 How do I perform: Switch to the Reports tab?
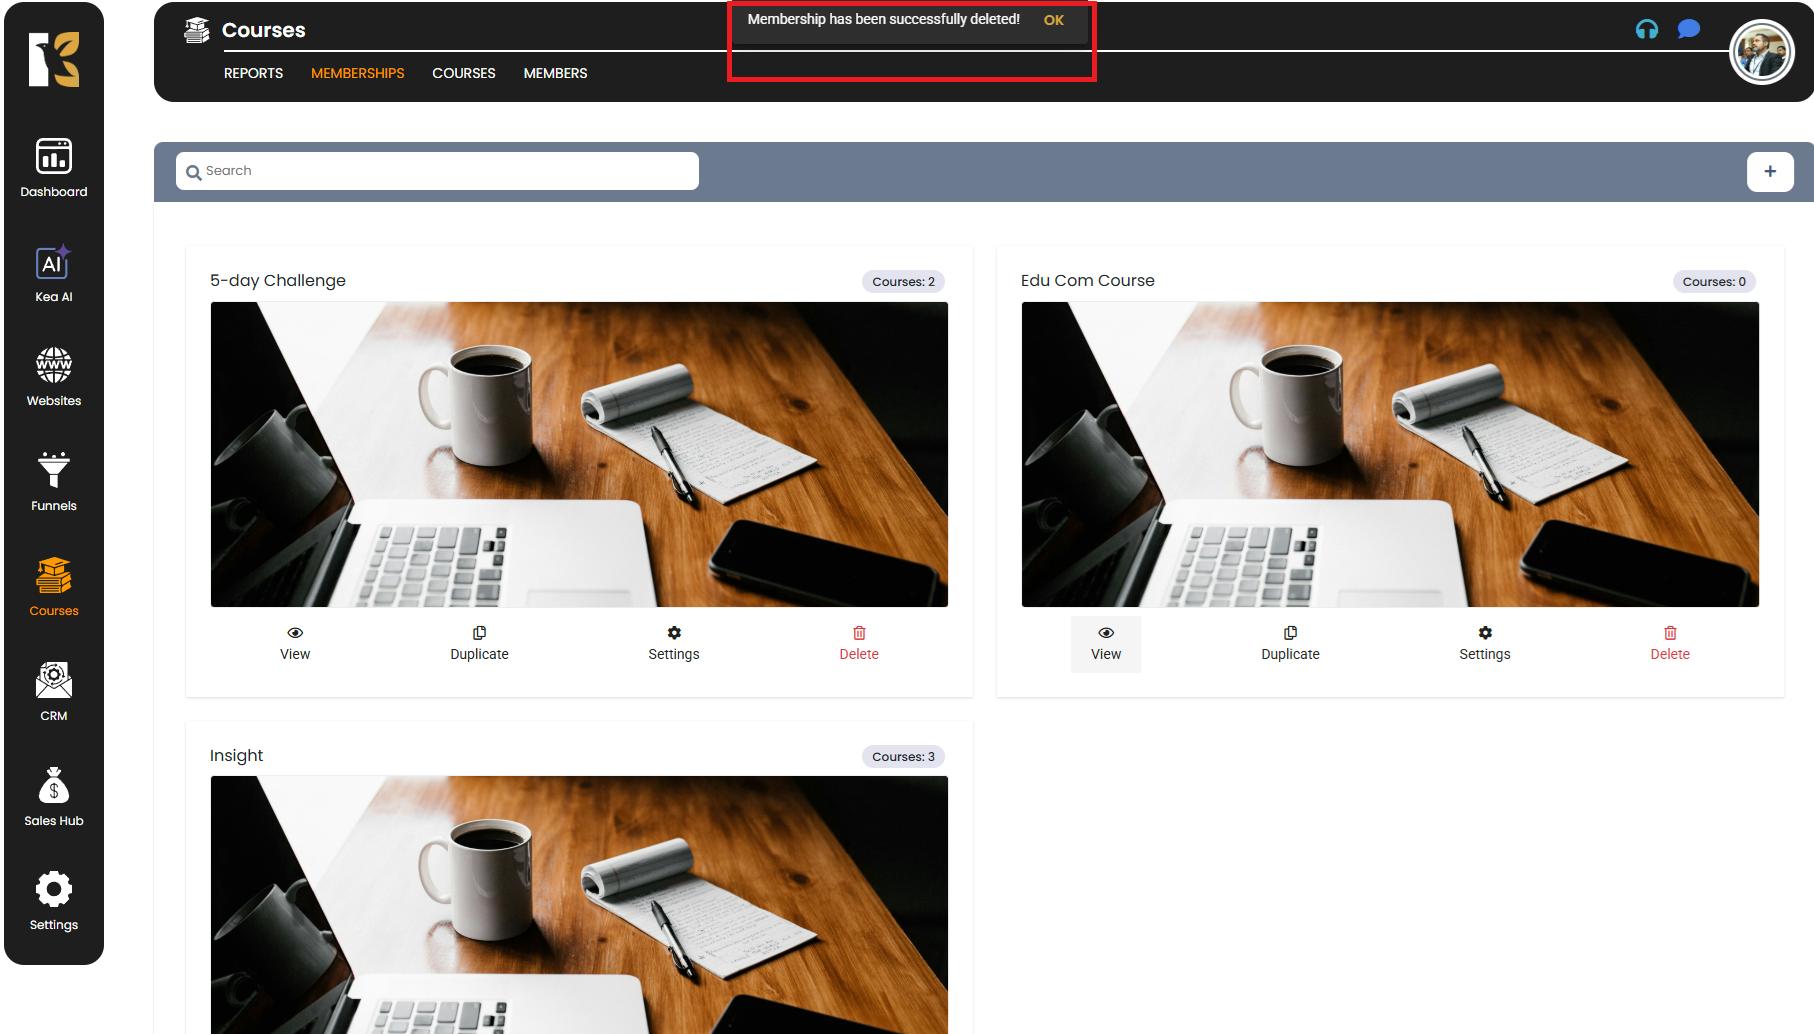(253, 73)
